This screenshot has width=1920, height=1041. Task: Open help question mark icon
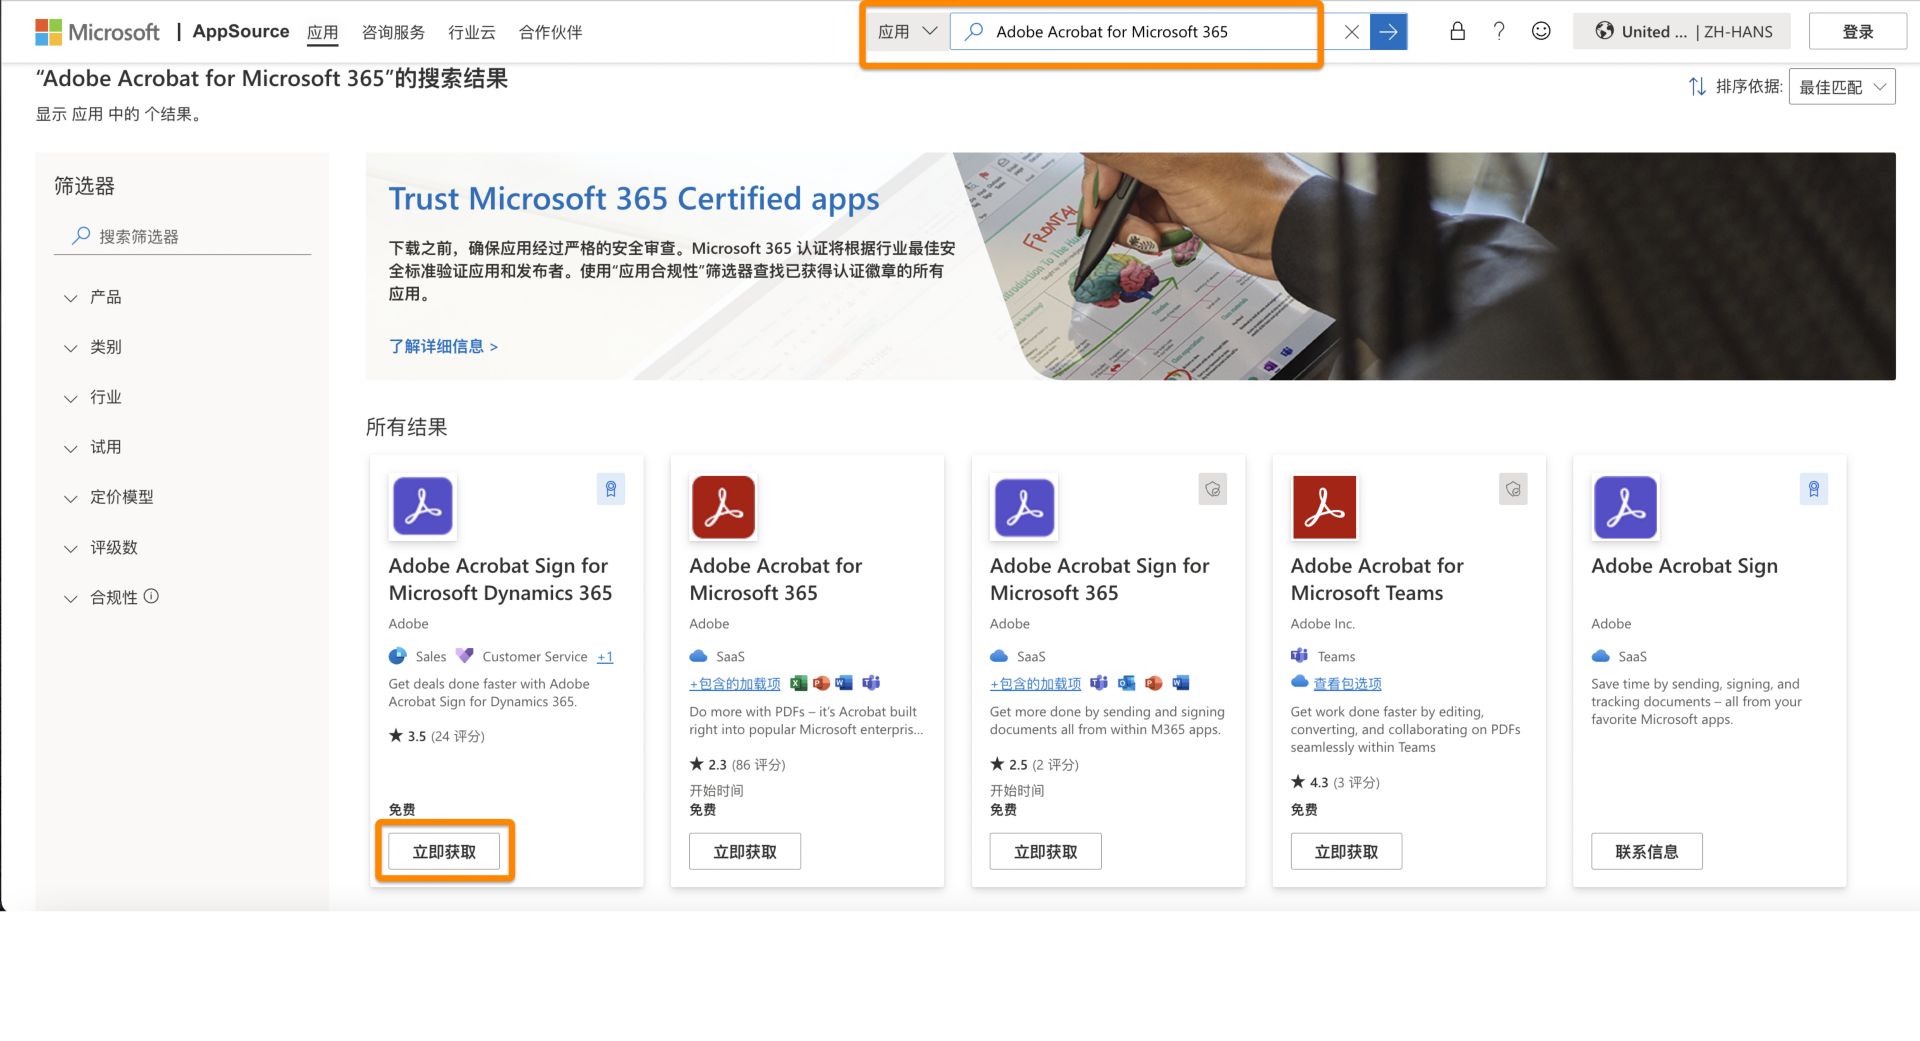1498,31
